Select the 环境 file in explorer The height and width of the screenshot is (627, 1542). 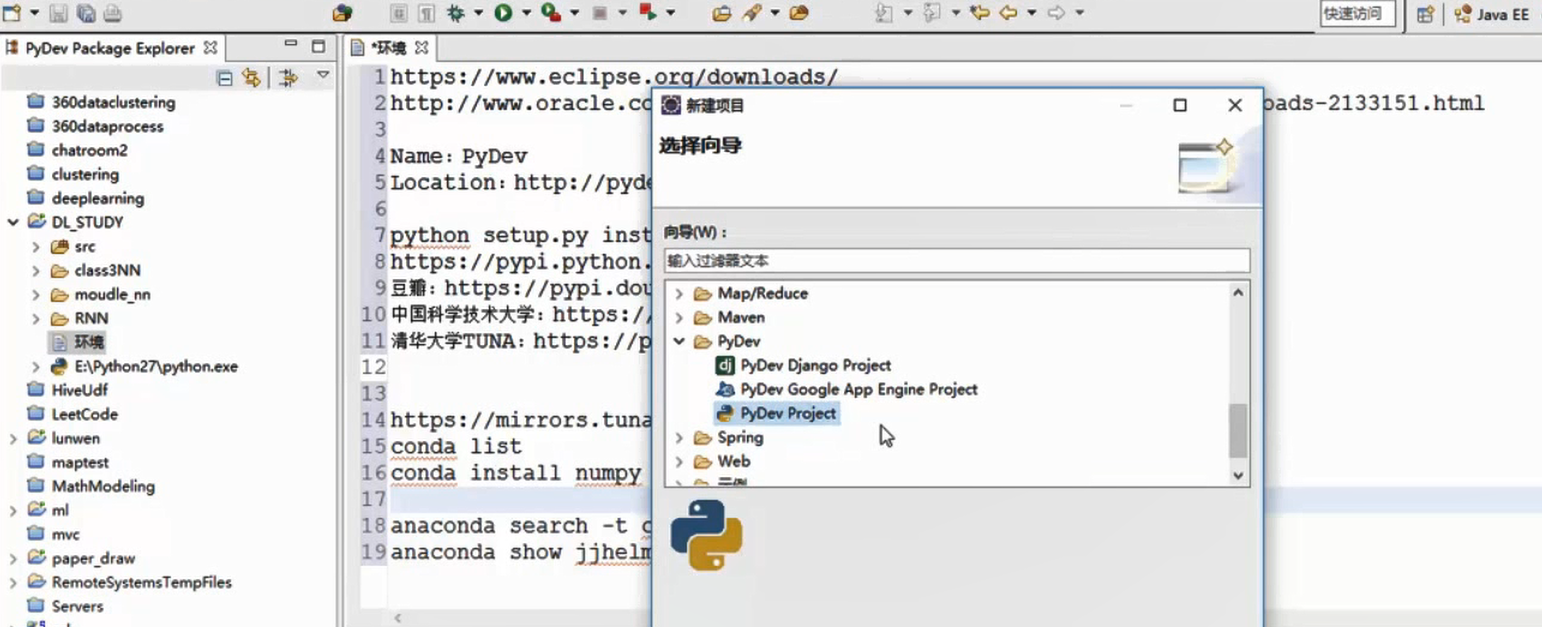[x=78, y=342]
